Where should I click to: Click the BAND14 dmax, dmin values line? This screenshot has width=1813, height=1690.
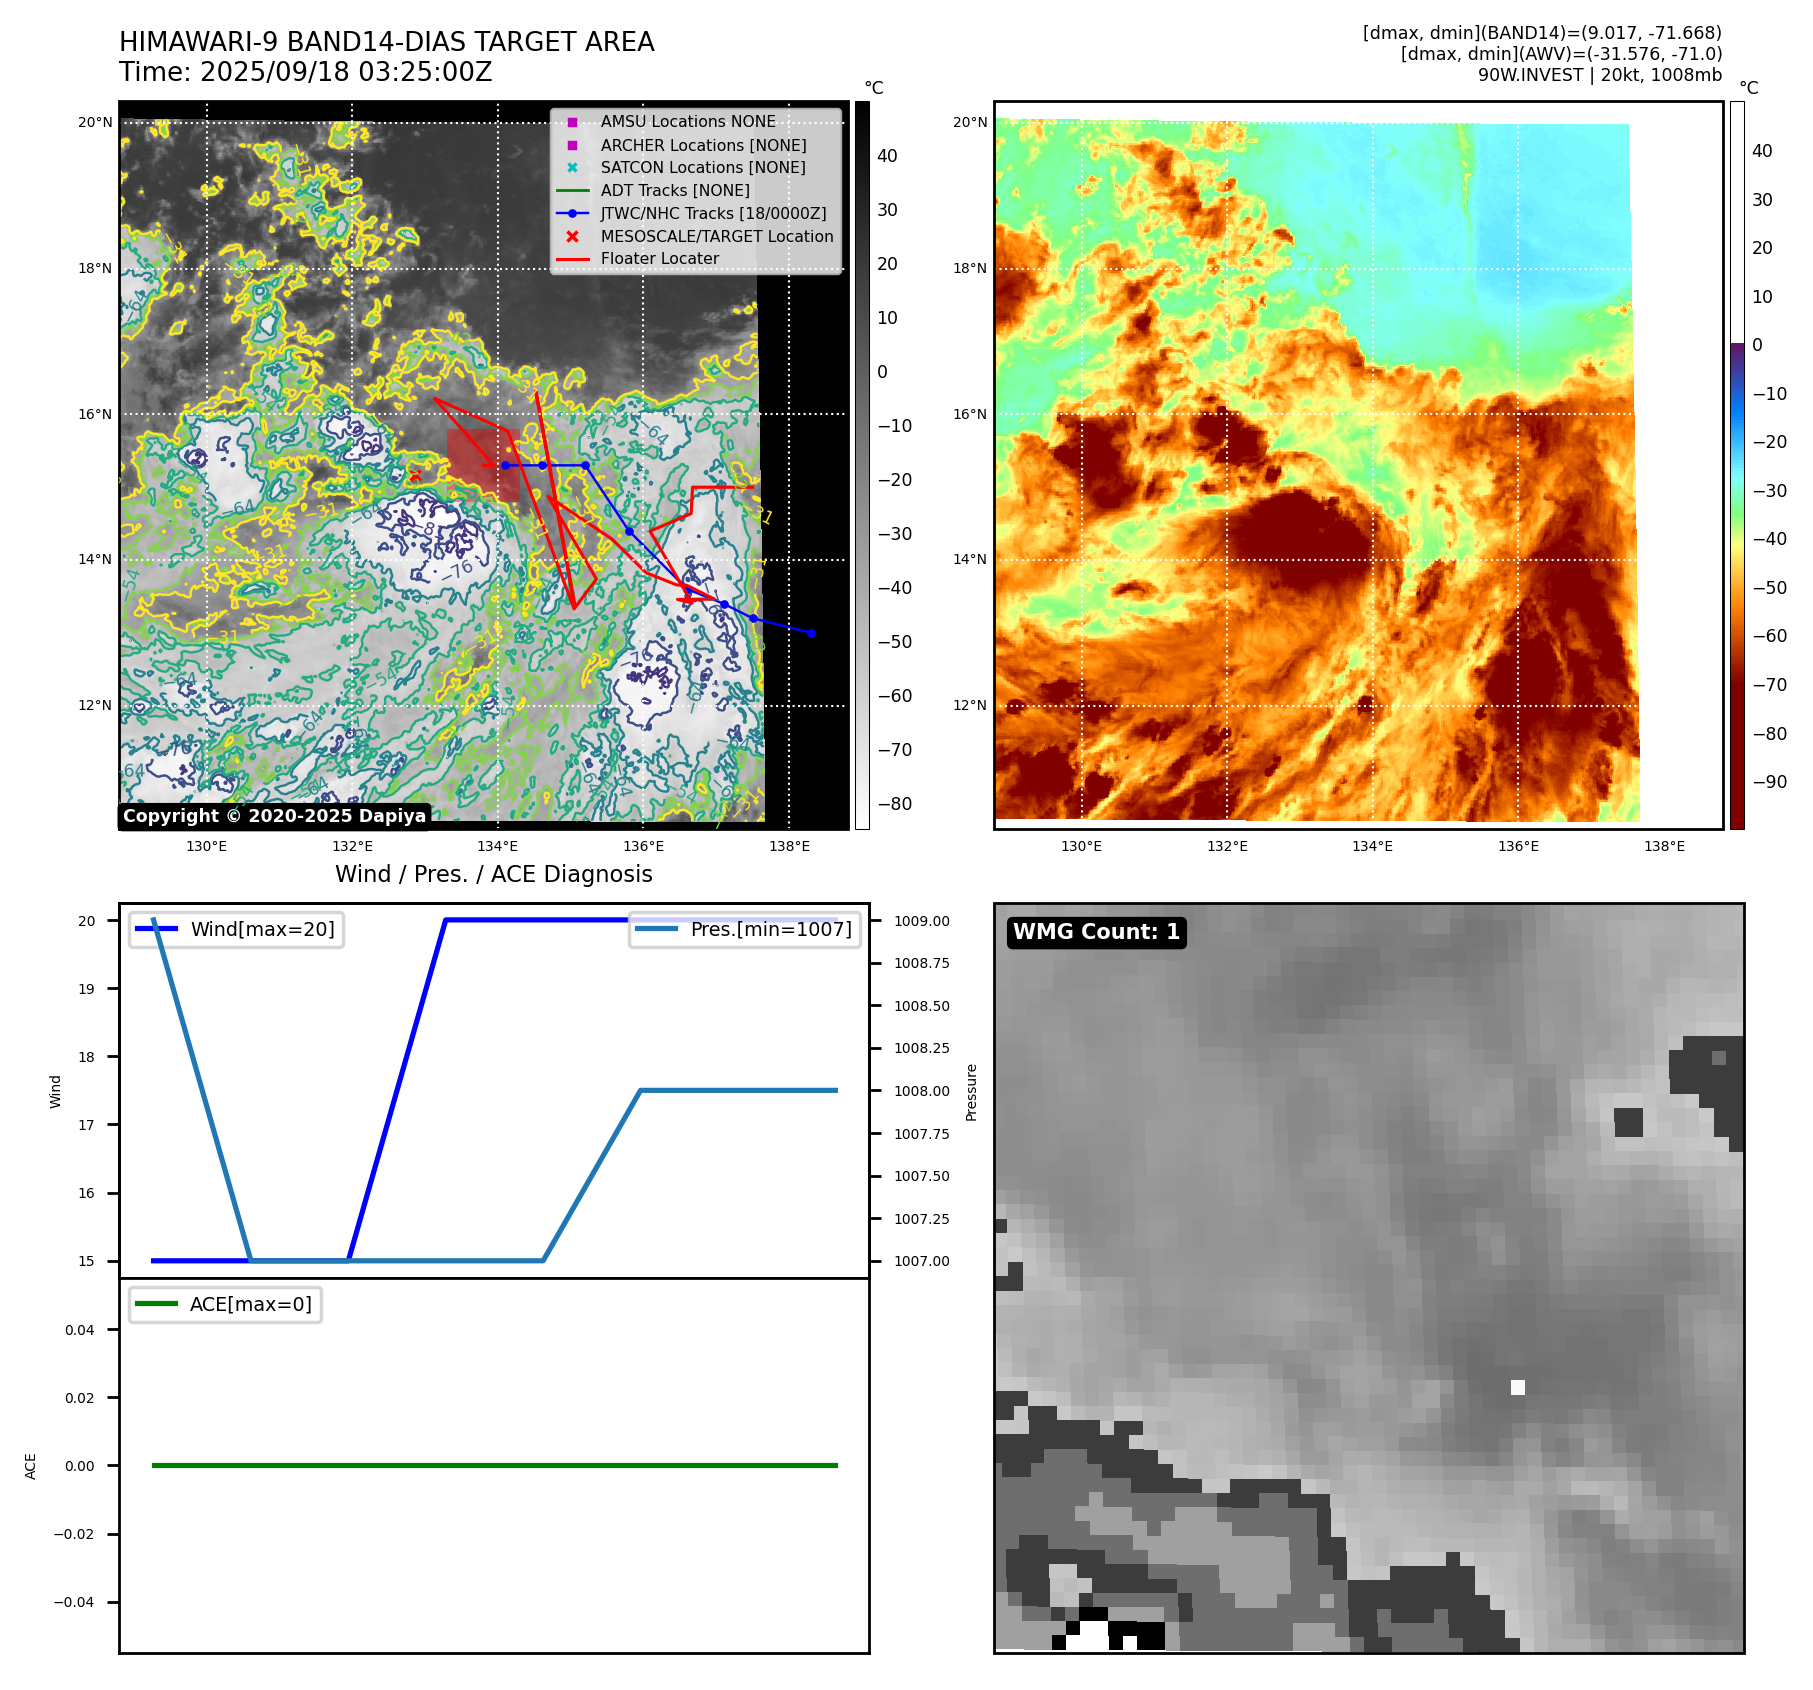click(x=1542, y=33)
